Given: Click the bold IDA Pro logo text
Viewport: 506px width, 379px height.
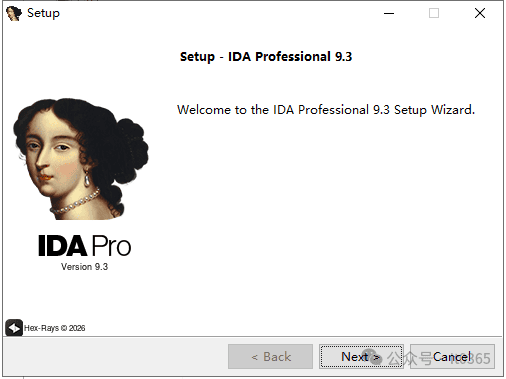Looking at the screenshot, I should pyautogui.click(x=85, y=246).
